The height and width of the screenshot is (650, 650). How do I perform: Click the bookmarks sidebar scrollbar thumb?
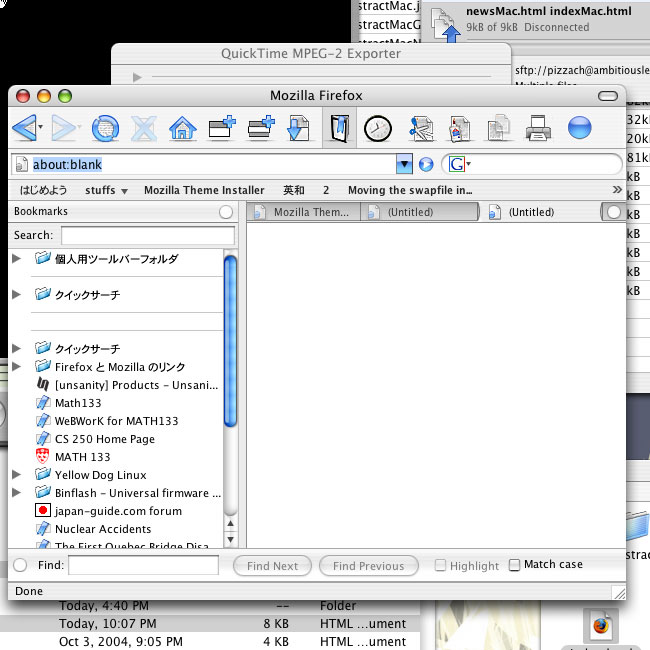230,341
